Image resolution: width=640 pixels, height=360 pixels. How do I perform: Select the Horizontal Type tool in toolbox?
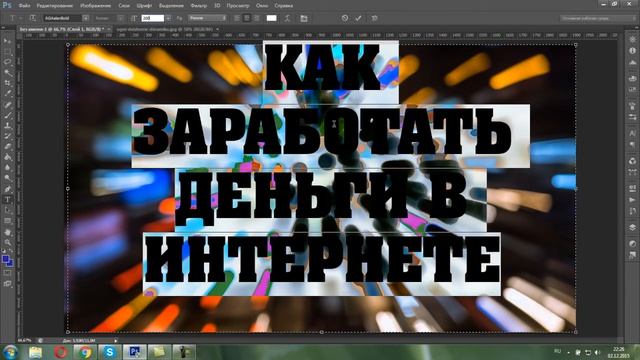coord(7,200)
